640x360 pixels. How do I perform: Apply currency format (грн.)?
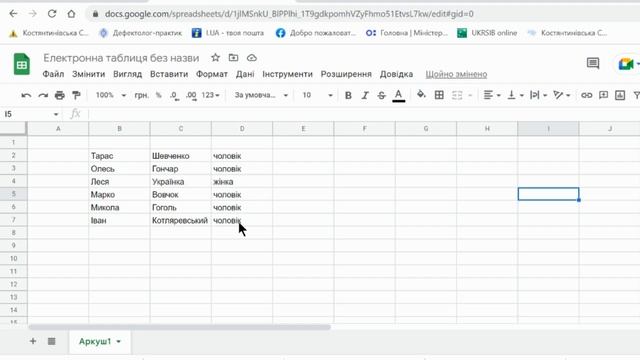point(142,96)
